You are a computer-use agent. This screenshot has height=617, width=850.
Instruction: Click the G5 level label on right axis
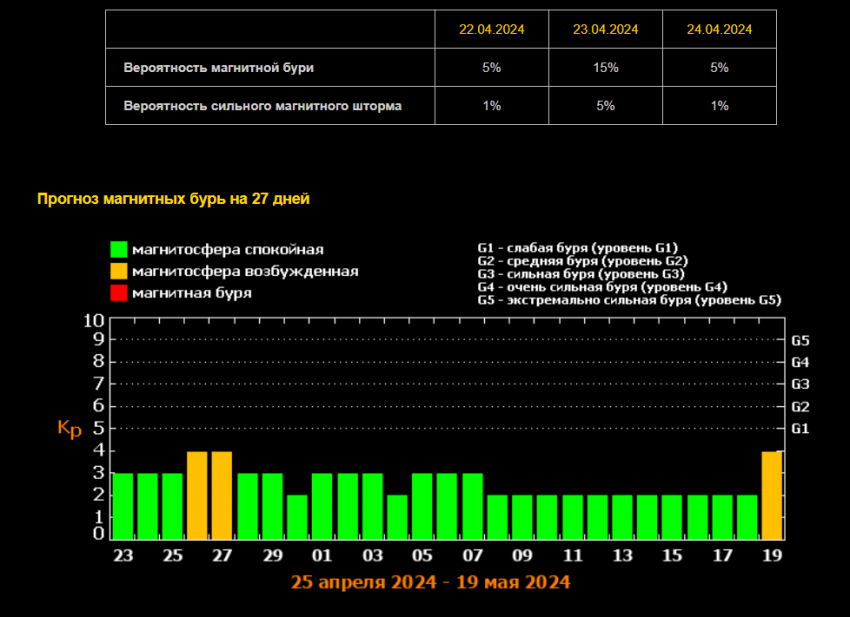(800, 340)
